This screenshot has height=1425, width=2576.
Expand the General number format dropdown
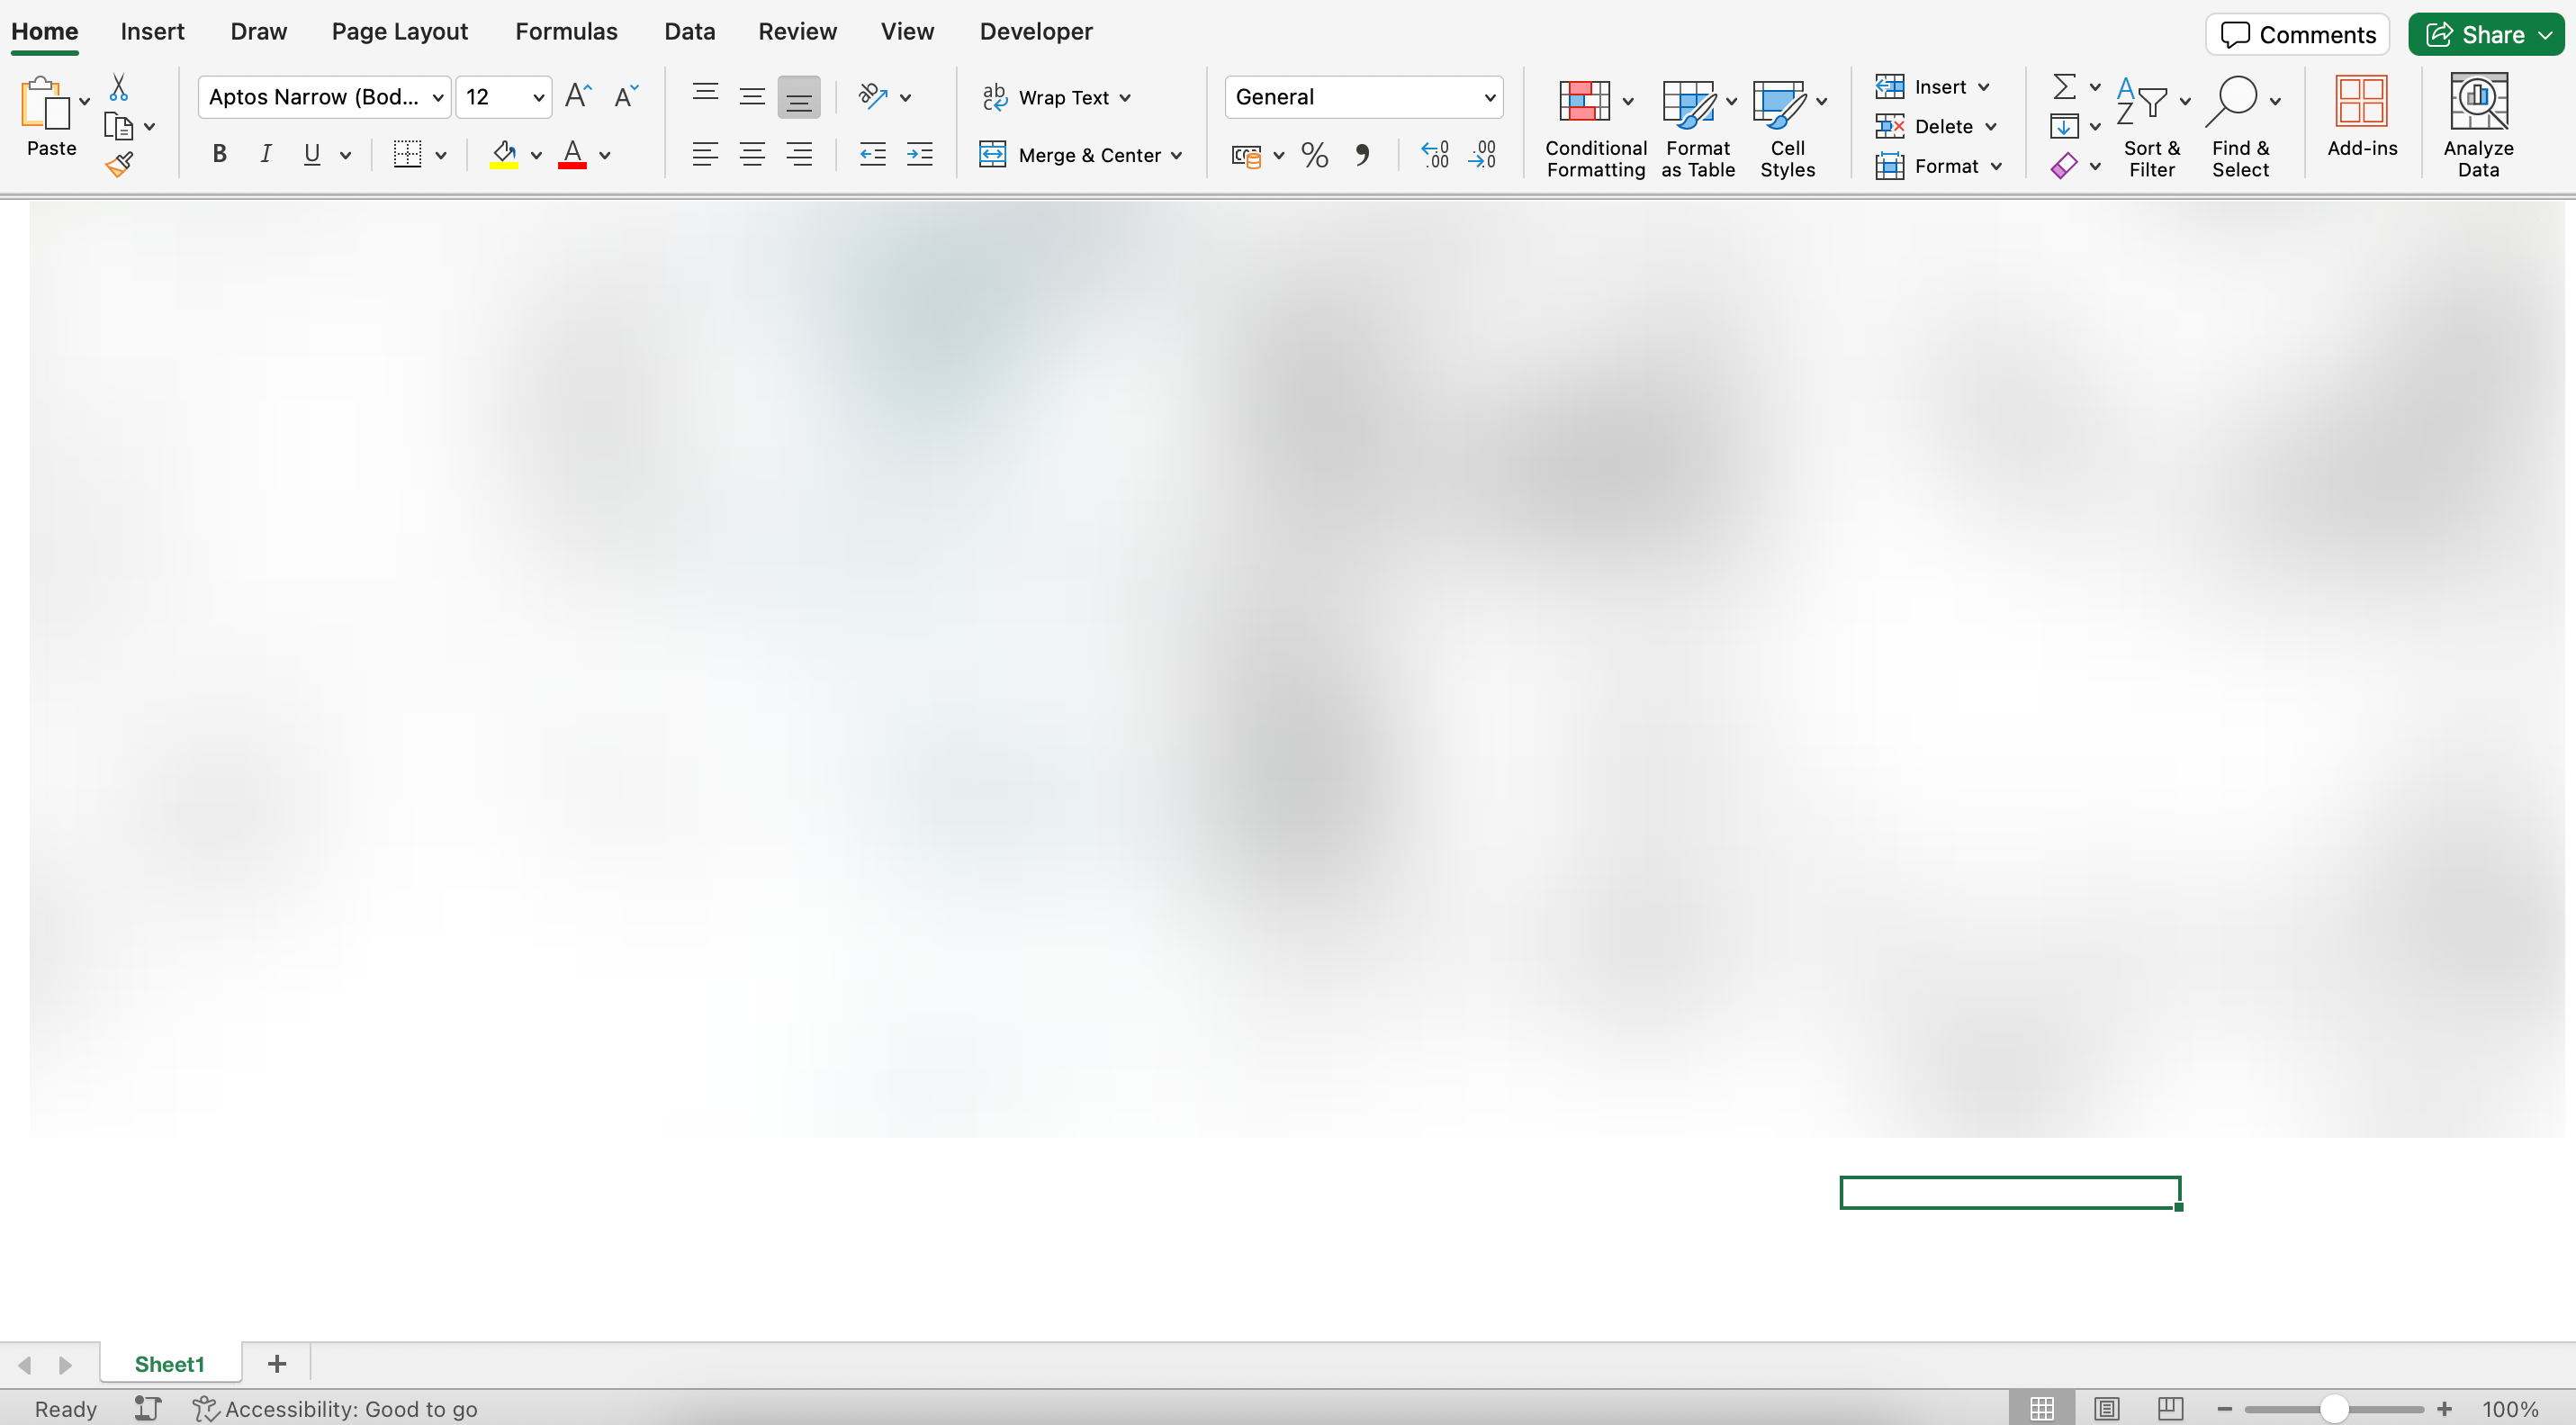(x=1489, y=98)
